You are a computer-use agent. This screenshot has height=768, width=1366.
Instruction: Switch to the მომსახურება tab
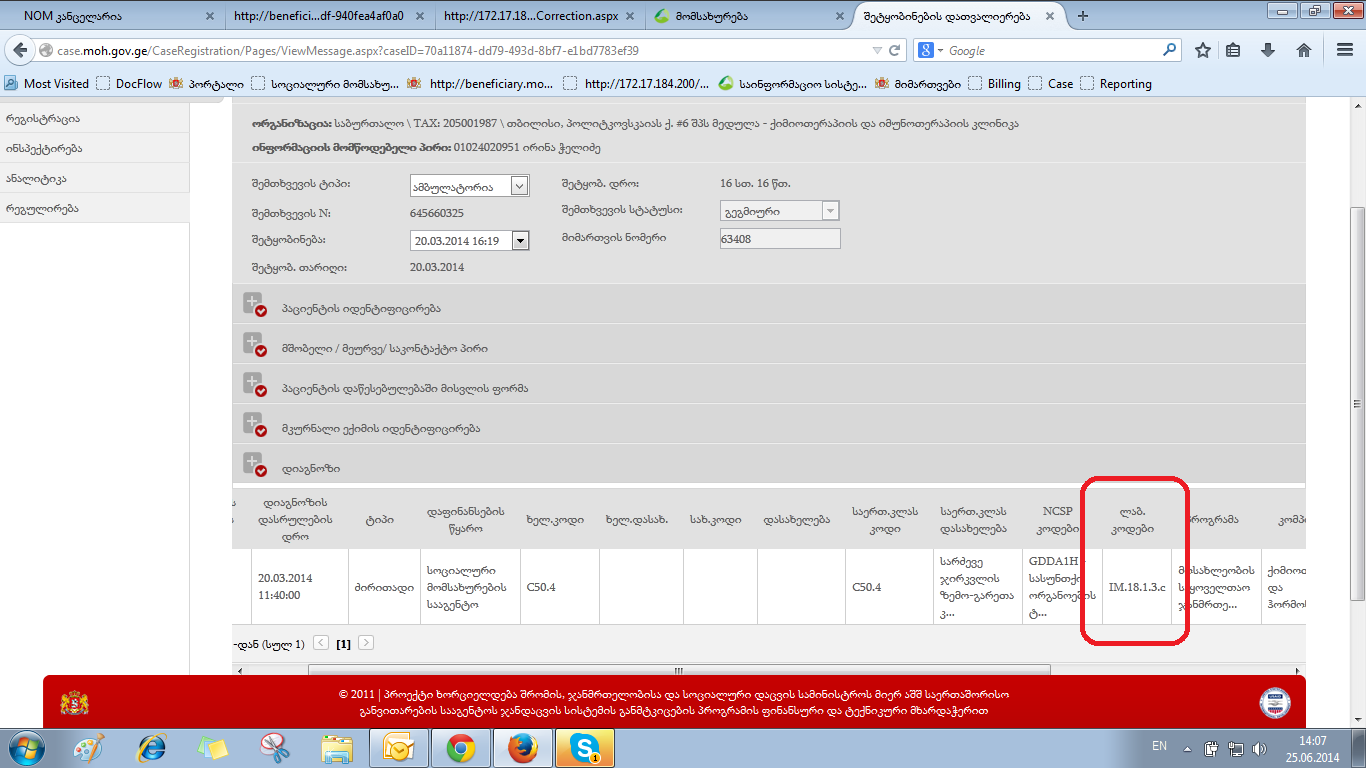pos(740,16)
